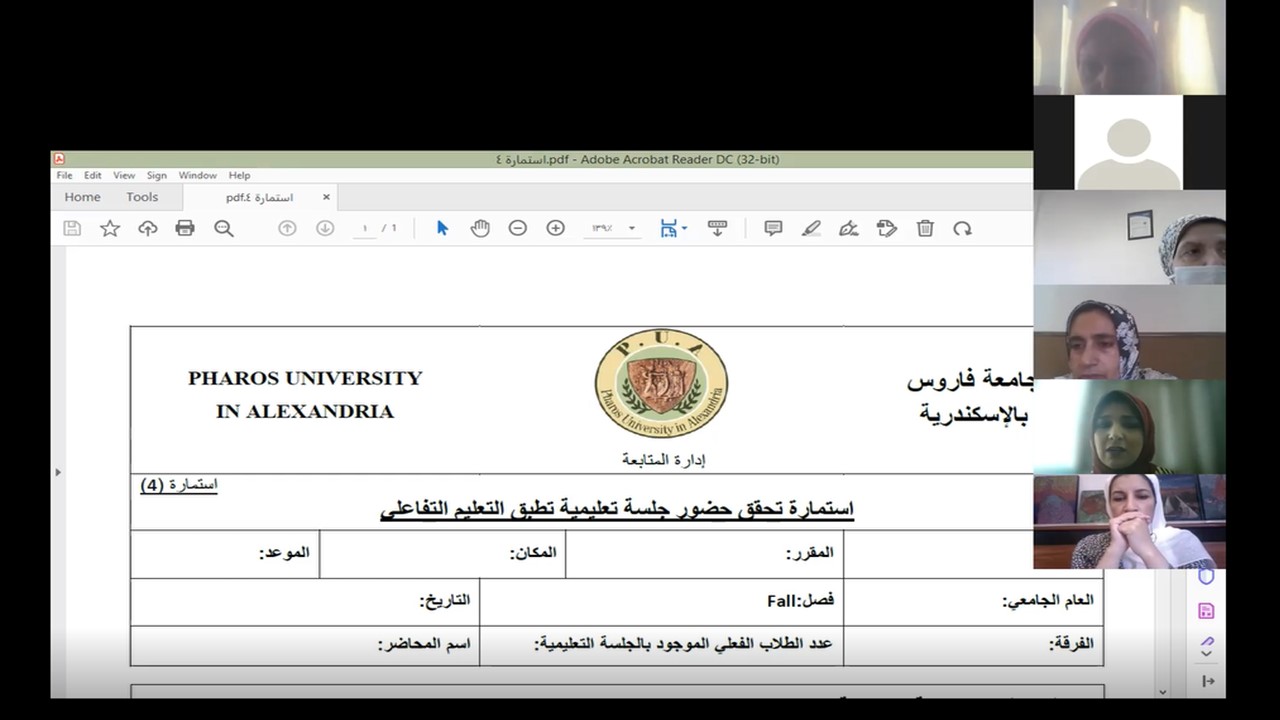The image size is (1280, 720).
Task: Click the purple pen sign icon in right pane
Action: (x=1206, y=641)
